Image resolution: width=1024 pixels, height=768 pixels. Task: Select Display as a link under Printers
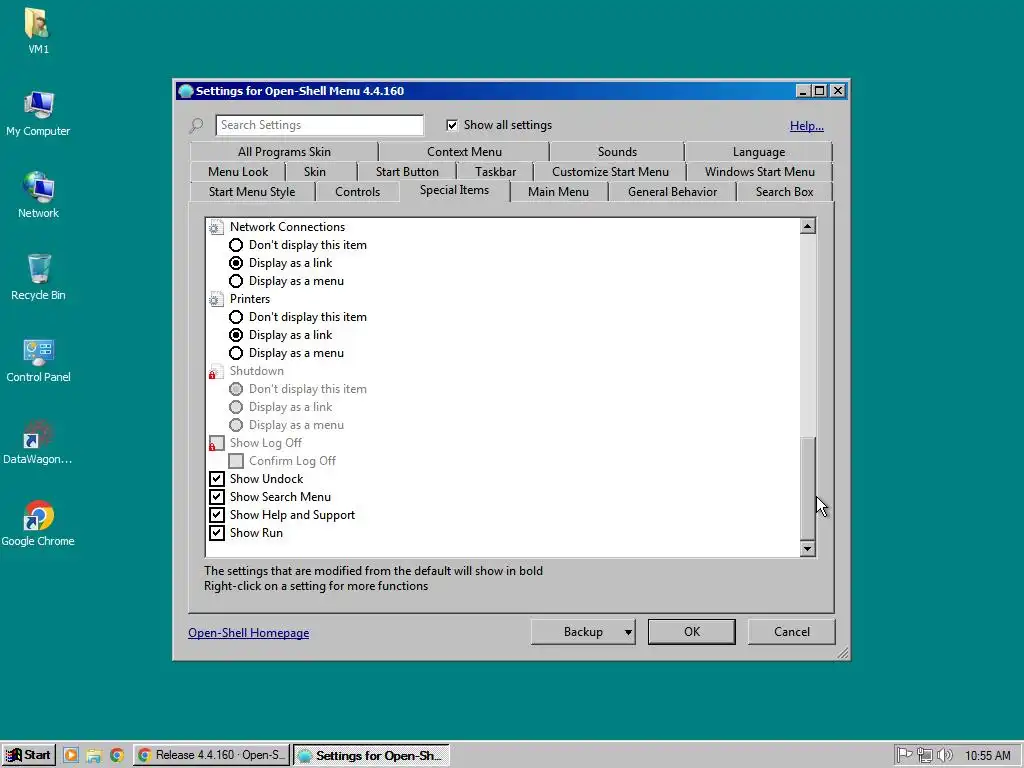[x=236, y=335]
